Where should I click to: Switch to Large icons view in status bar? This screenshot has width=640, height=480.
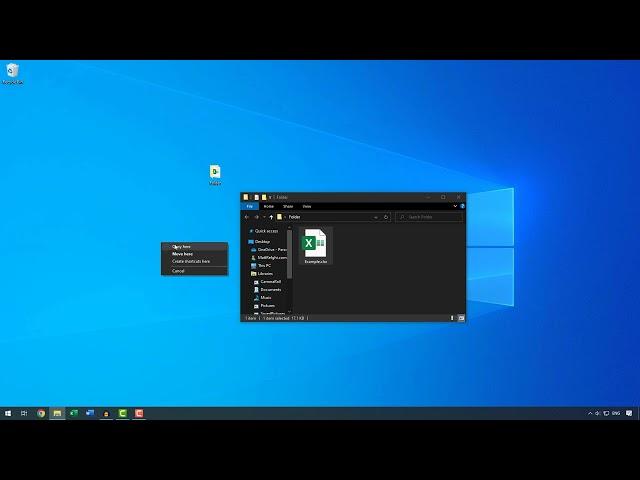coord(461,318)
